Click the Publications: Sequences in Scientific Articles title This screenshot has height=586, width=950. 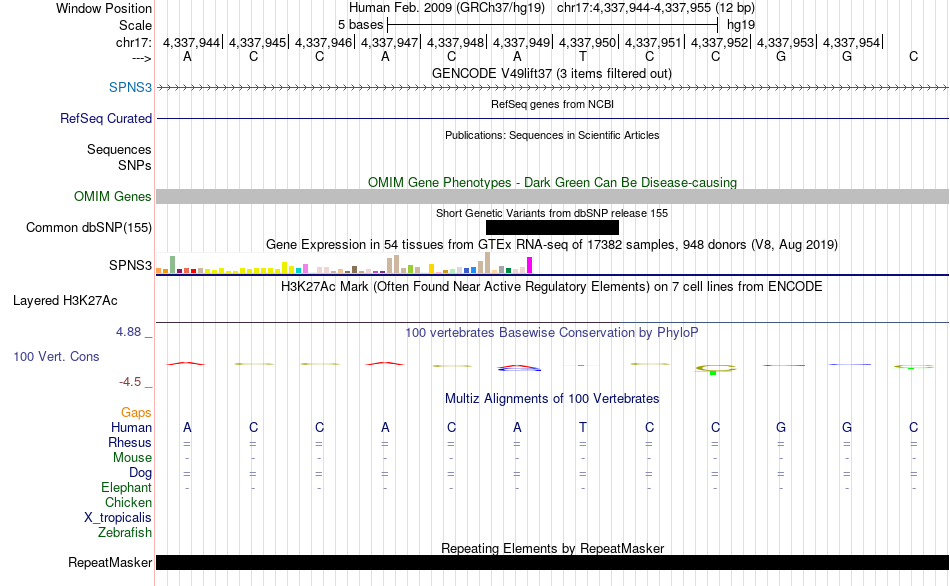click(x=552, y=135)
